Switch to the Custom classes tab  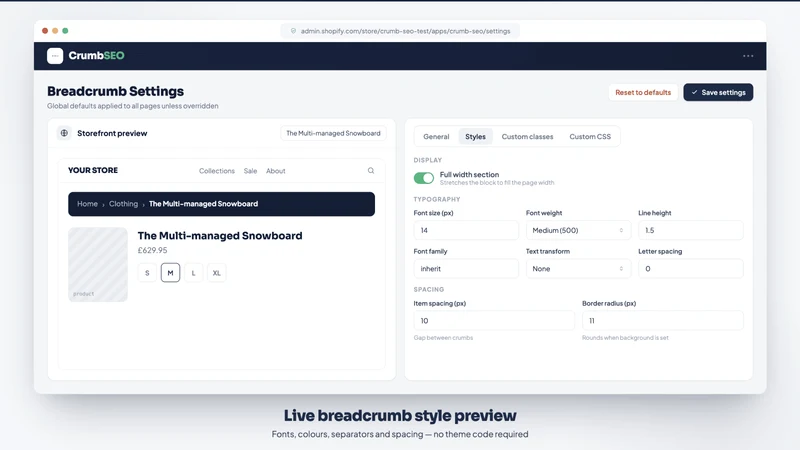click(527, 137)
